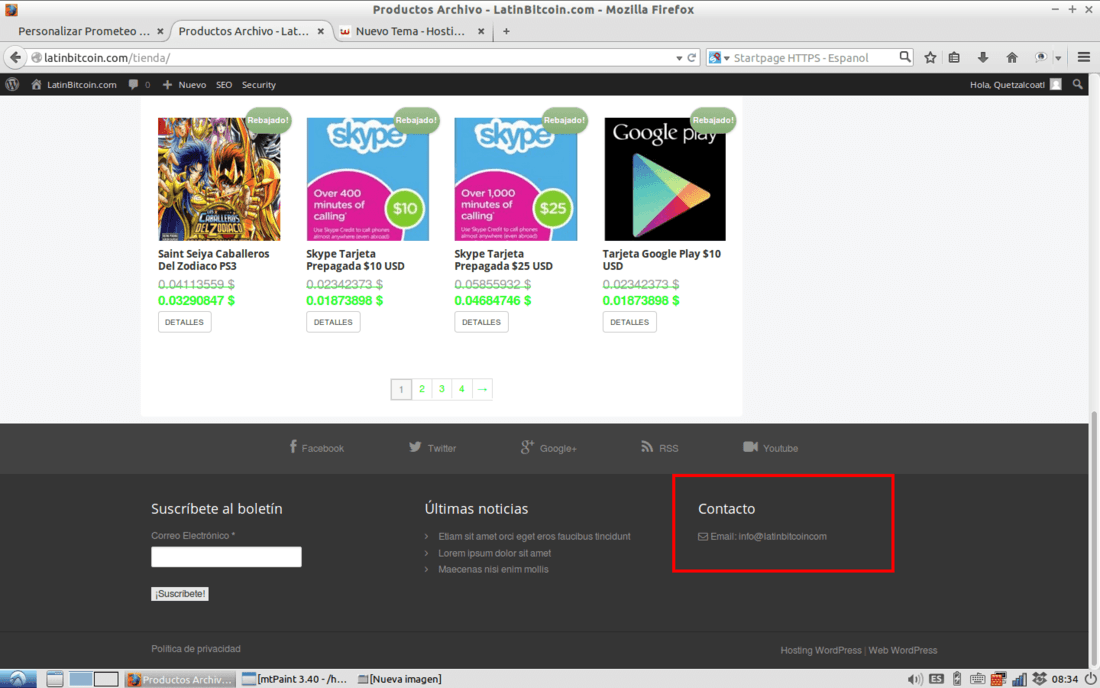Viewport: 1100px width, 688px height.
Task: Open the Hosting WordPress footer link
Action: click(821, 650)
